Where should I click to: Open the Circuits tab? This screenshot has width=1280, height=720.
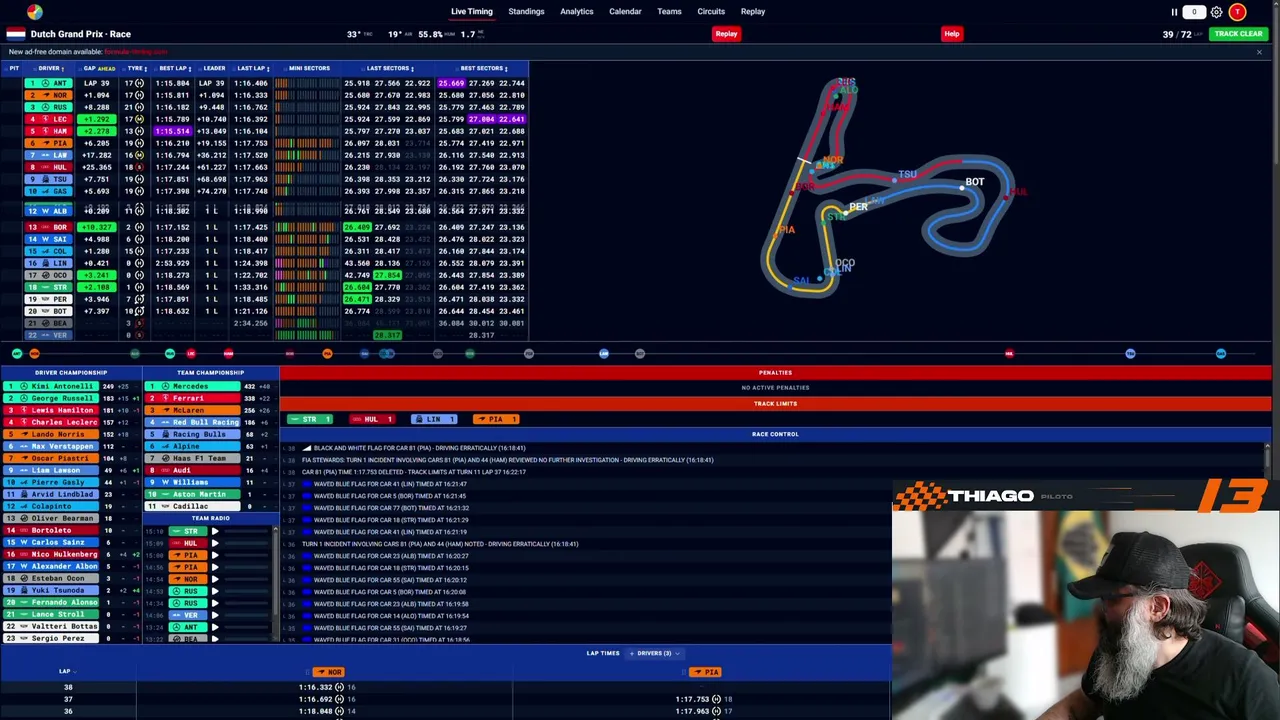[x=711, y=12]
